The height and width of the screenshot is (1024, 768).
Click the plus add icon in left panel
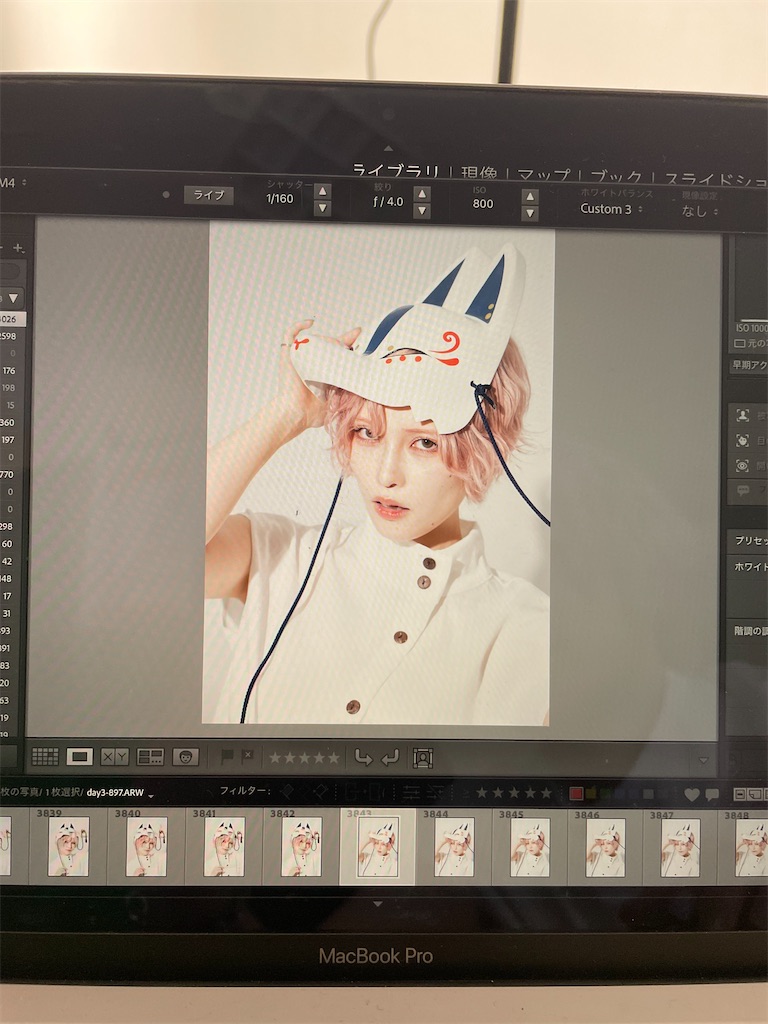click(18, 248)
